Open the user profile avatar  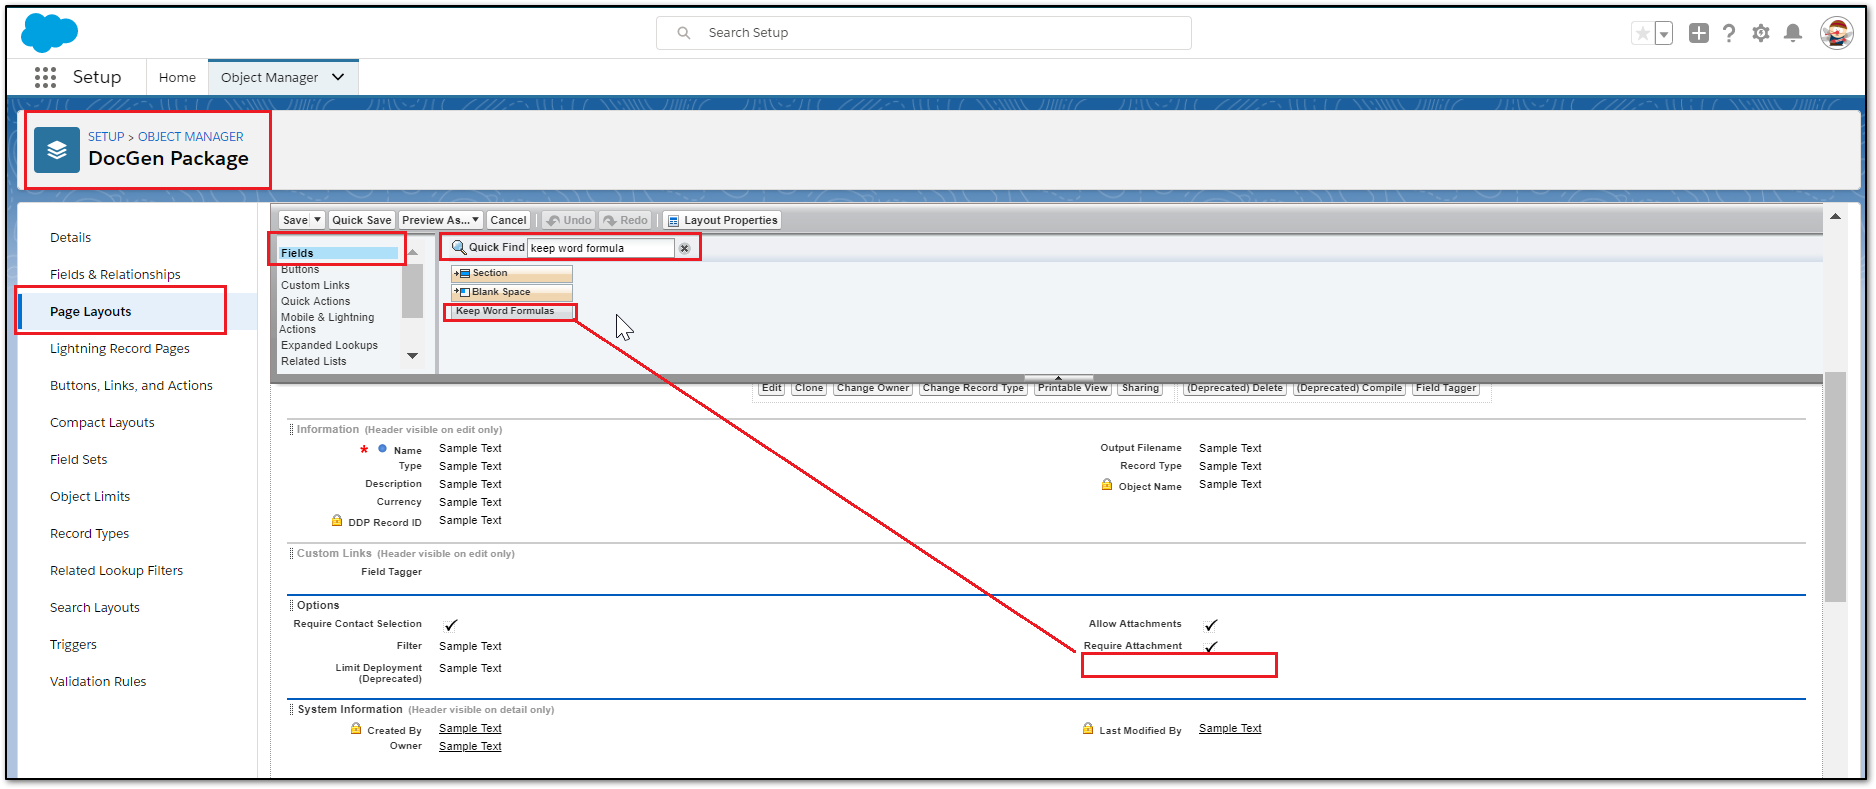click(x=1837, y=33)
